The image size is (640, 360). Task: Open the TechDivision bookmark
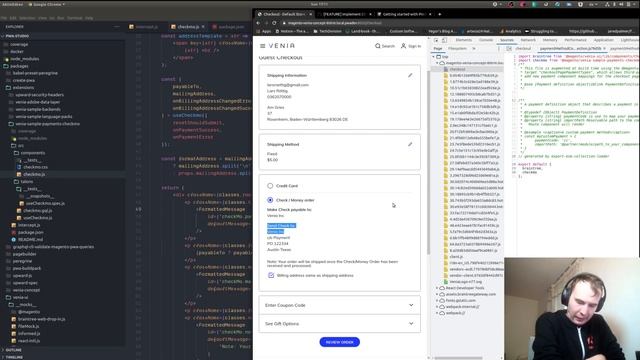[x=328, y=31]
